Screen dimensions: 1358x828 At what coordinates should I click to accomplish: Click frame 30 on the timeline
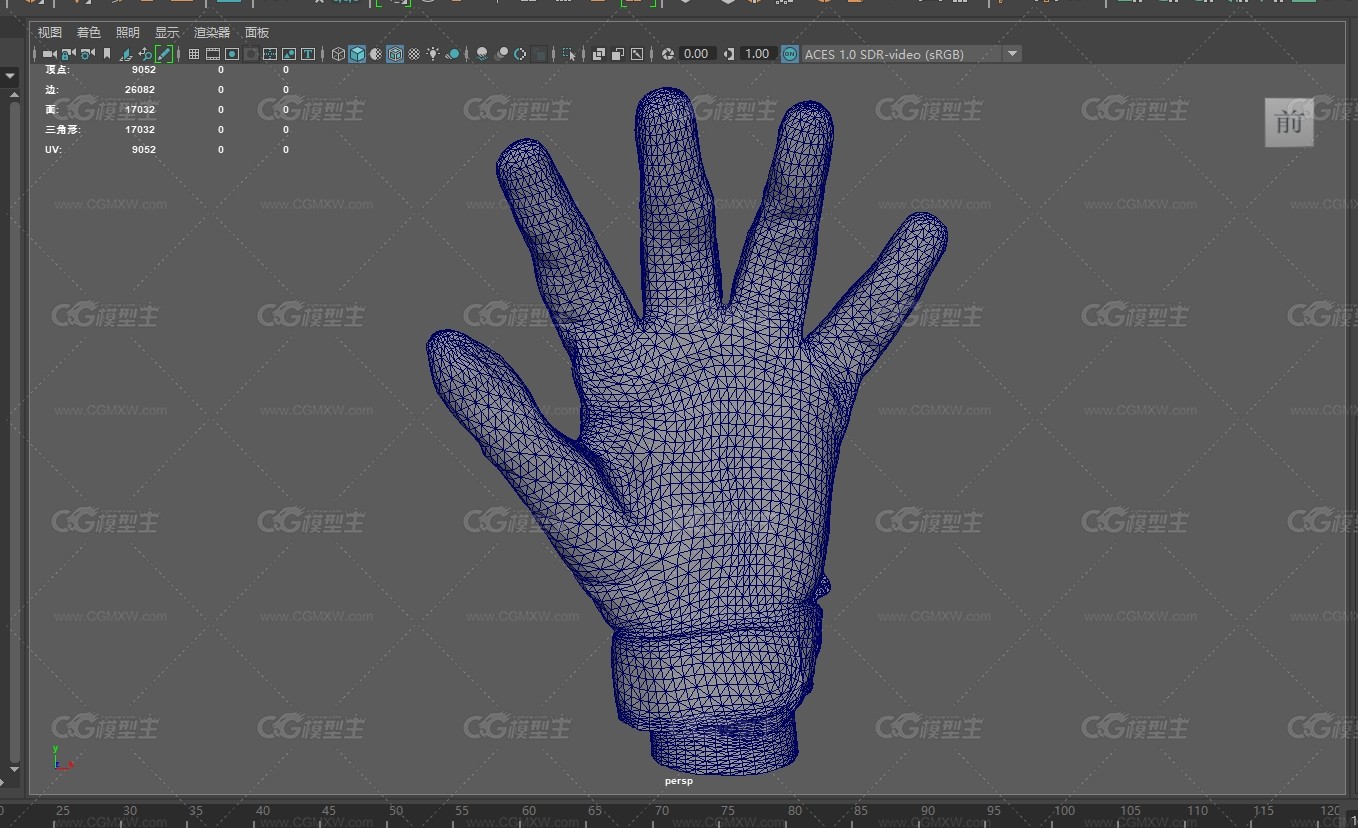tap(129, 811)
